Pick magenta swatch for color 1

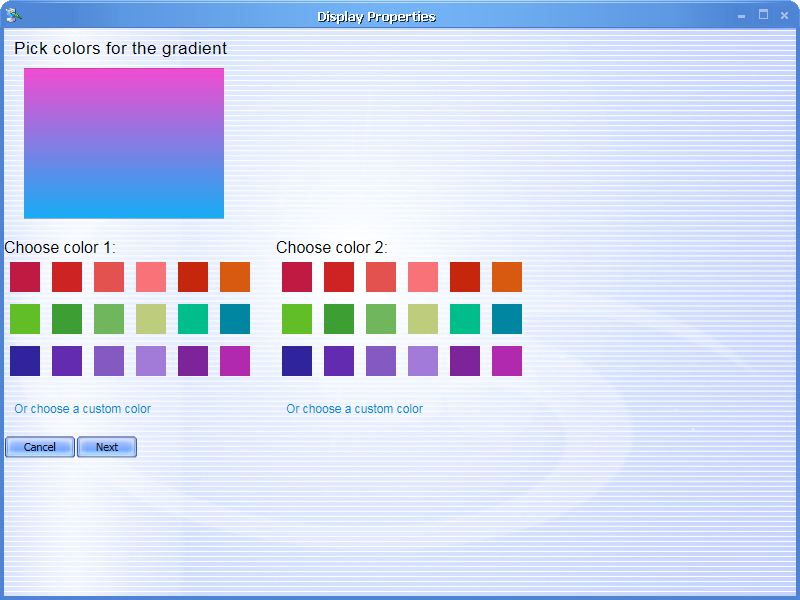coord(235,361)
